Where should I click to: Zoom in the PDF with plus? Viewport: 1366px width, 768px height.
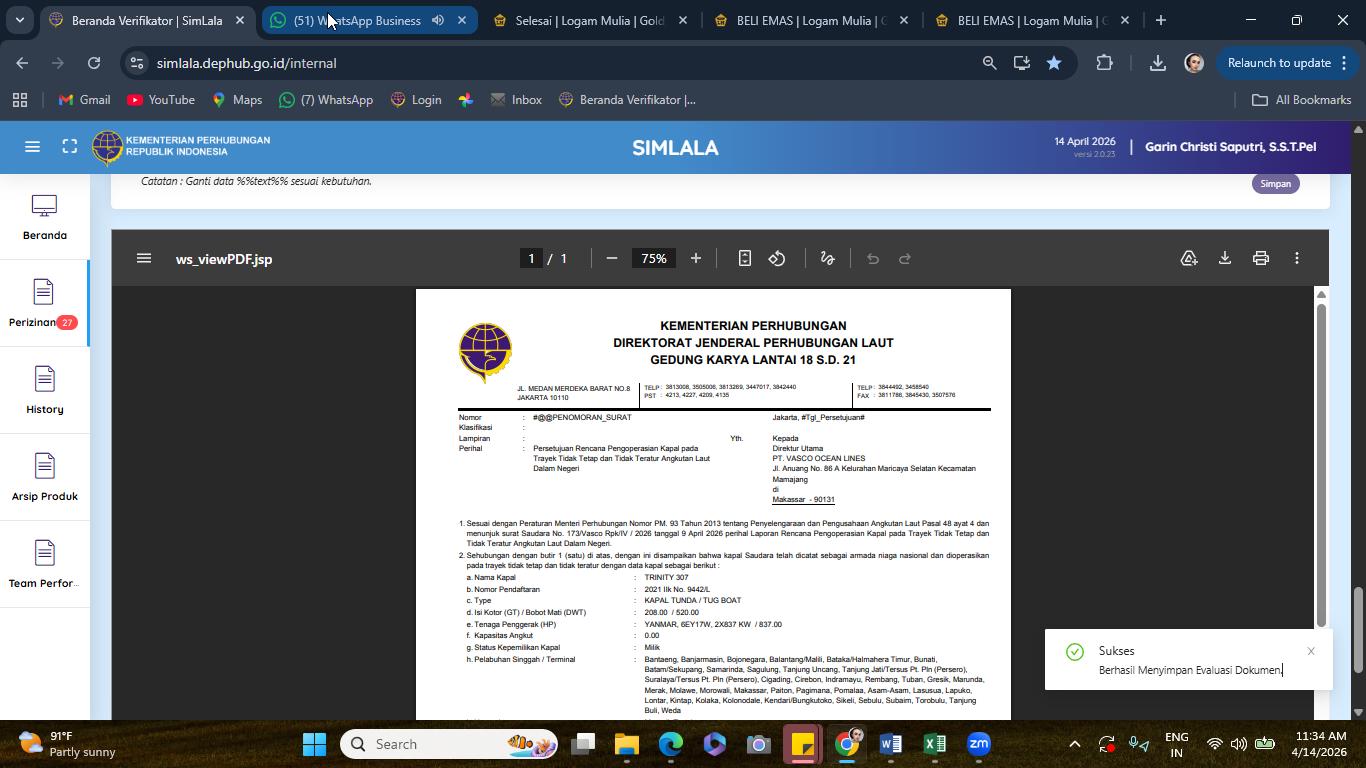point(696,258)
